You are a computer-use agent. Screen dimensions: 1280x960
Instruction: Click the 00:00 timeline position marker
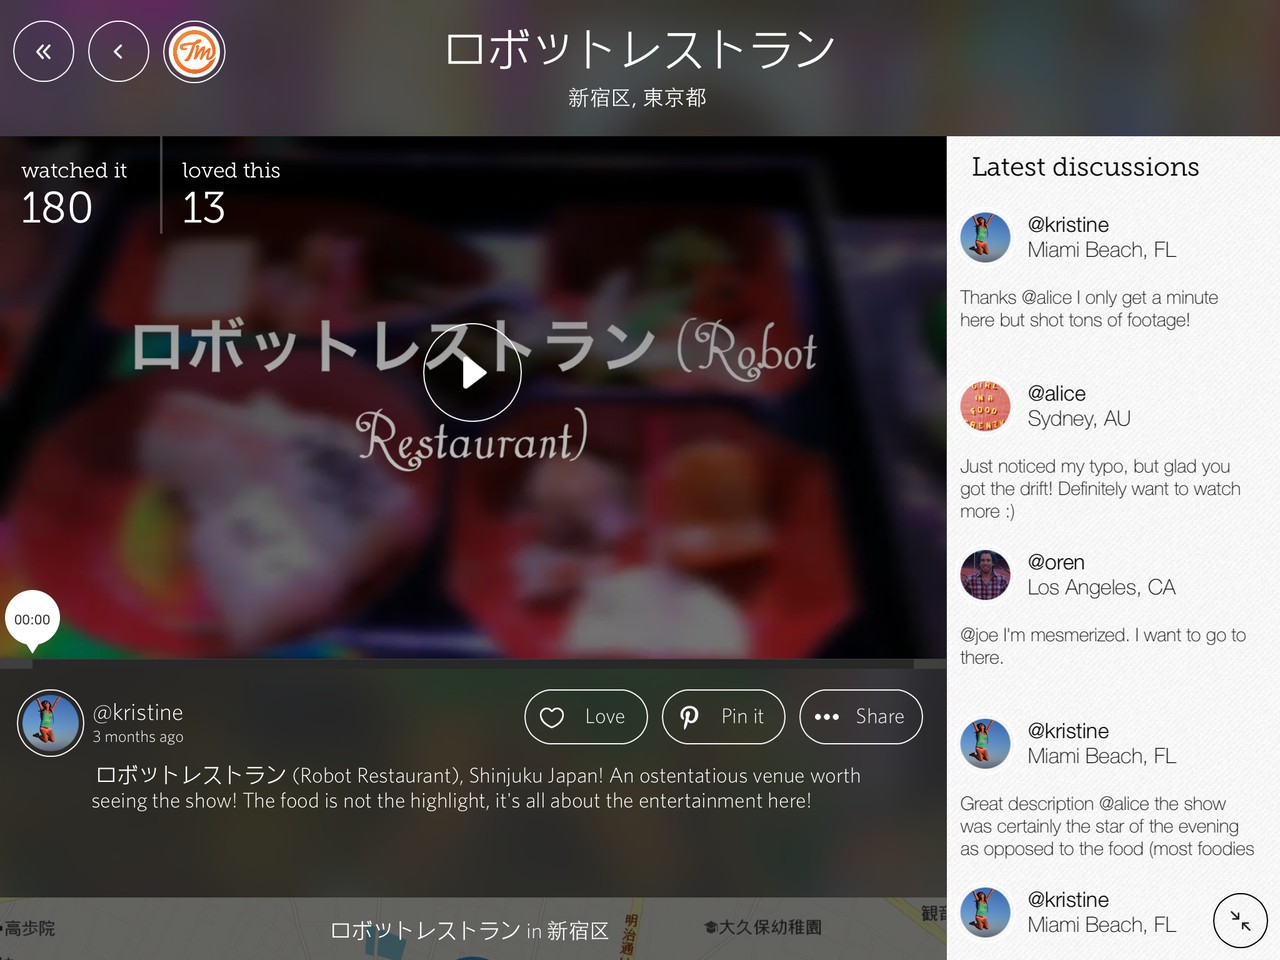[x=32, y=620]
